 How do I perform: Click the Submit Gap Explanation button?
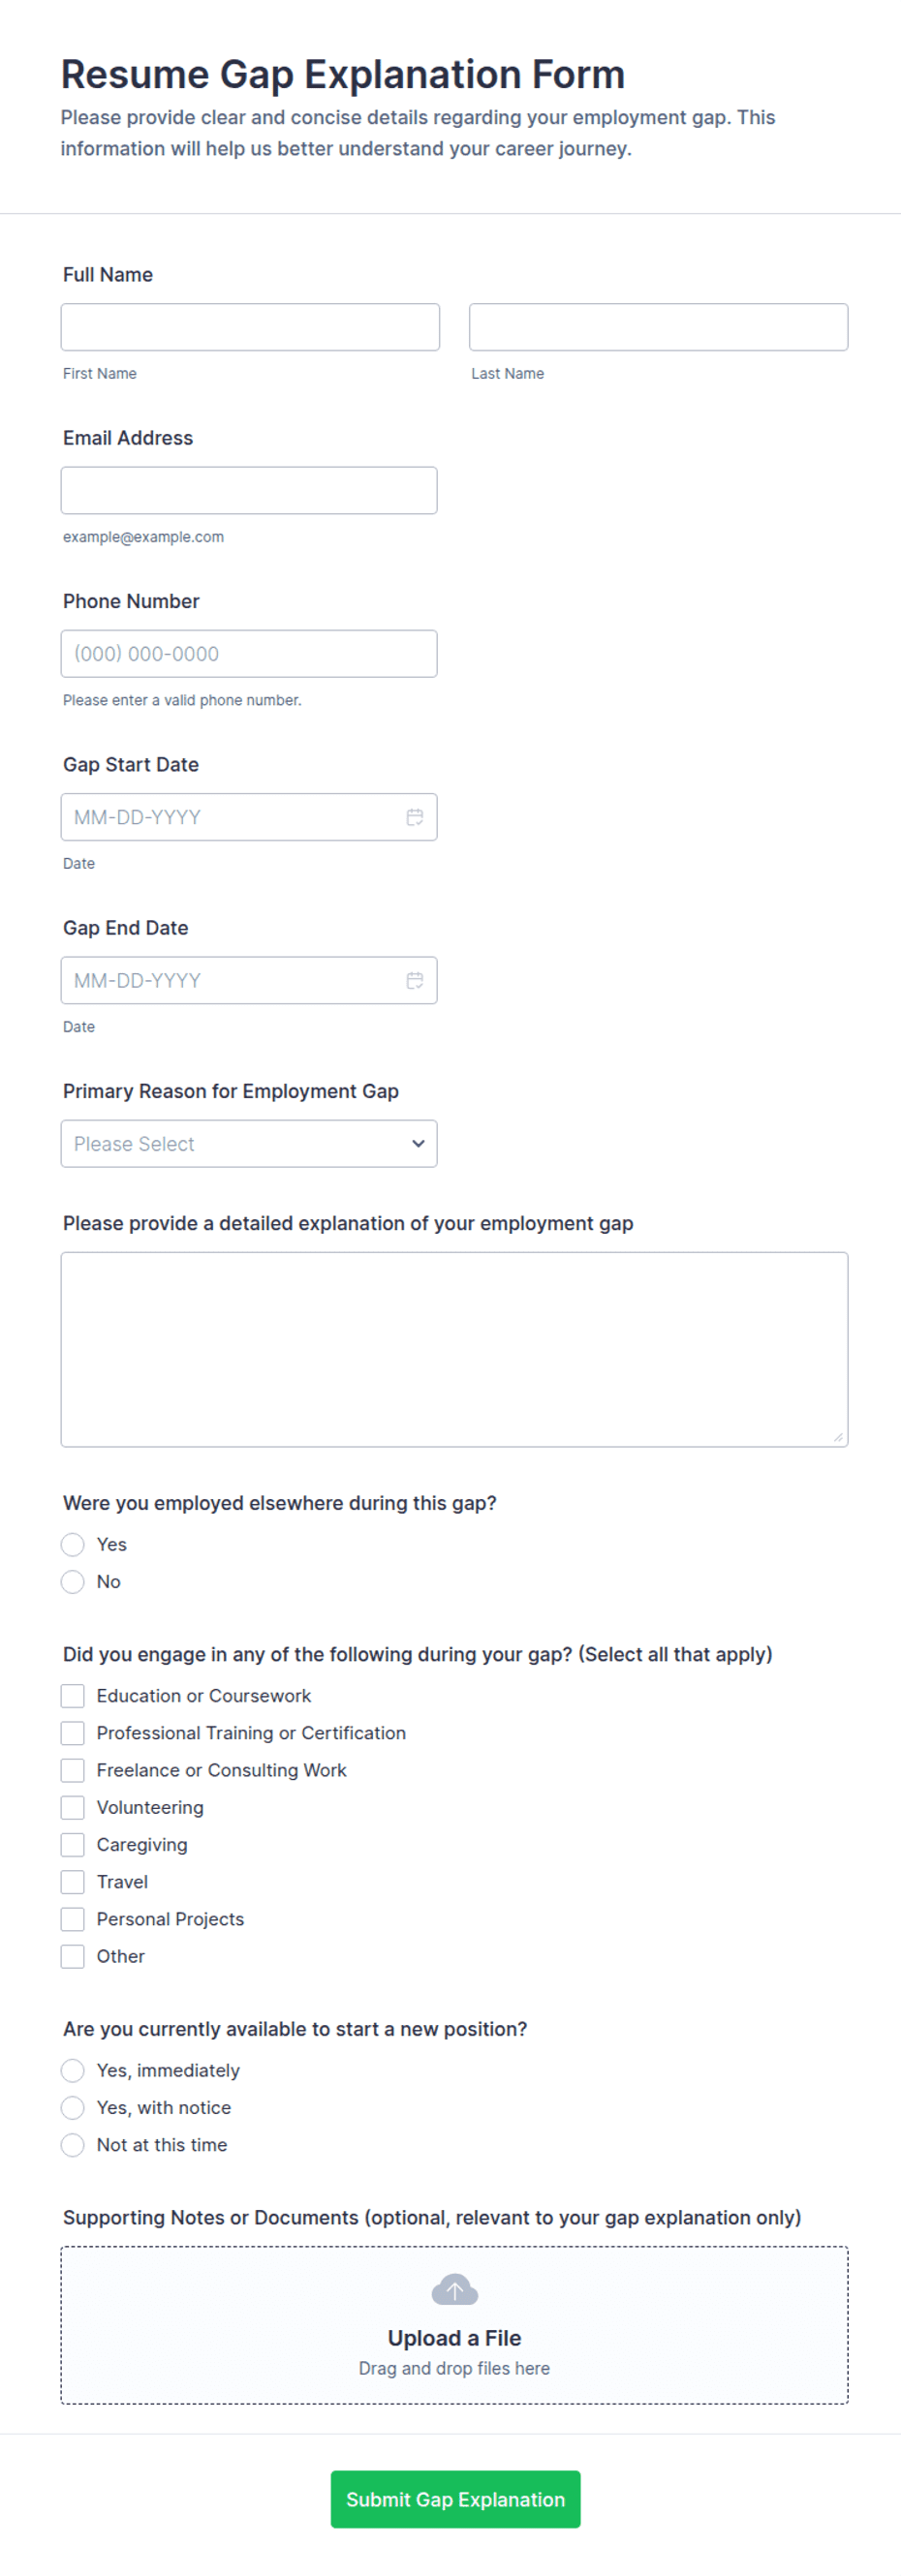click(455, 2499)
